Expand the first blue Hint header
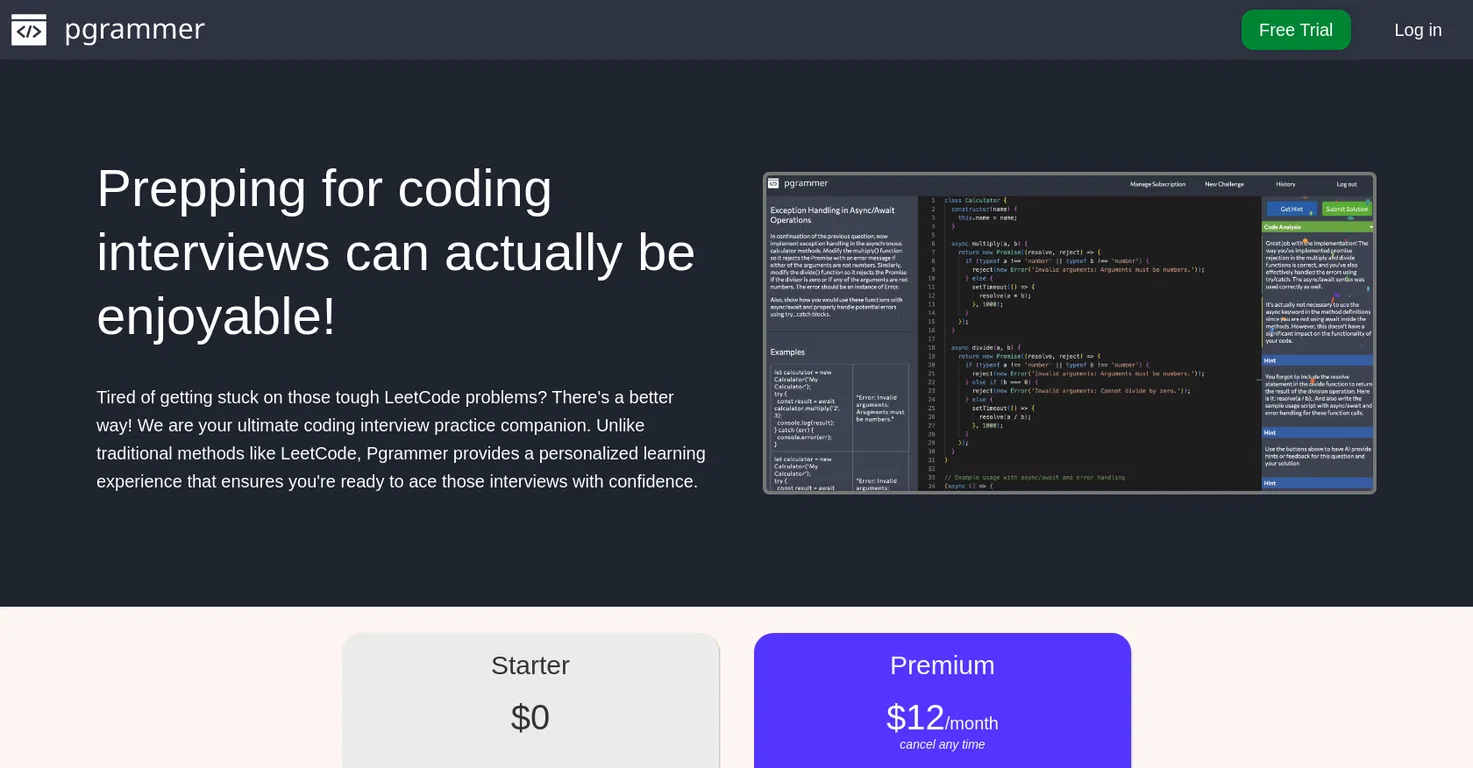 click(x=1318, y=360)
